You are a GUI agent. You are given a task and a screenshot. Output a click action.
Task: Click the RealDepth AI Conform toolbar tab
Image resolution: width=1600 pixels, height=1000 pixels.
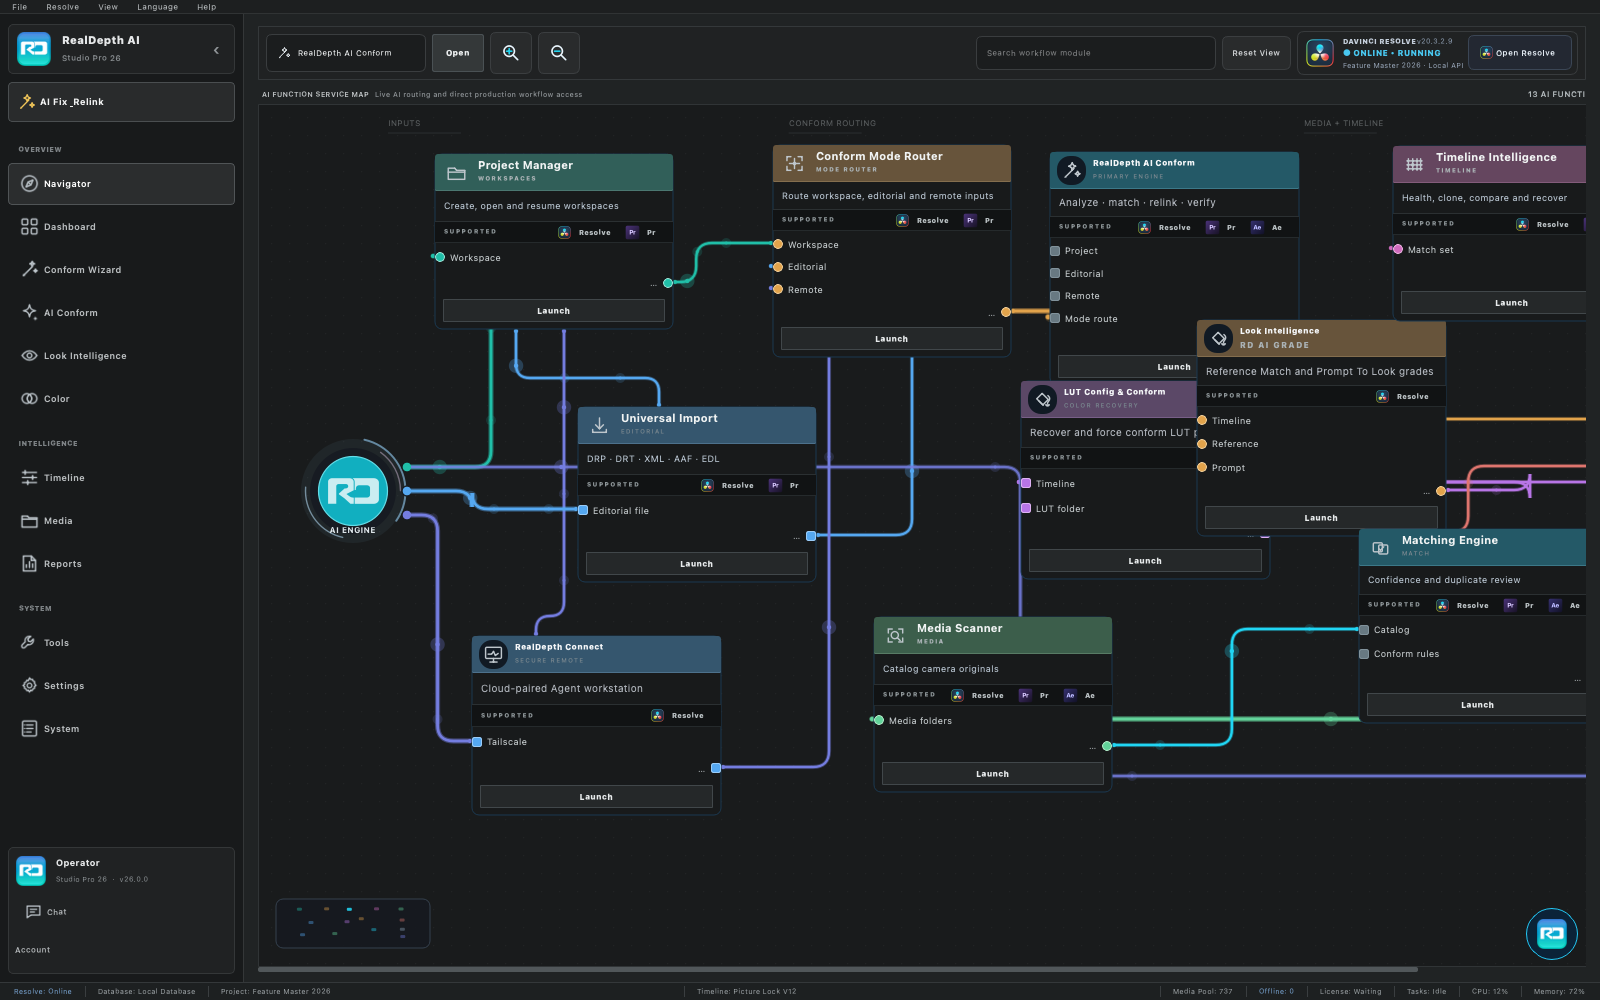tap(346, 53)
